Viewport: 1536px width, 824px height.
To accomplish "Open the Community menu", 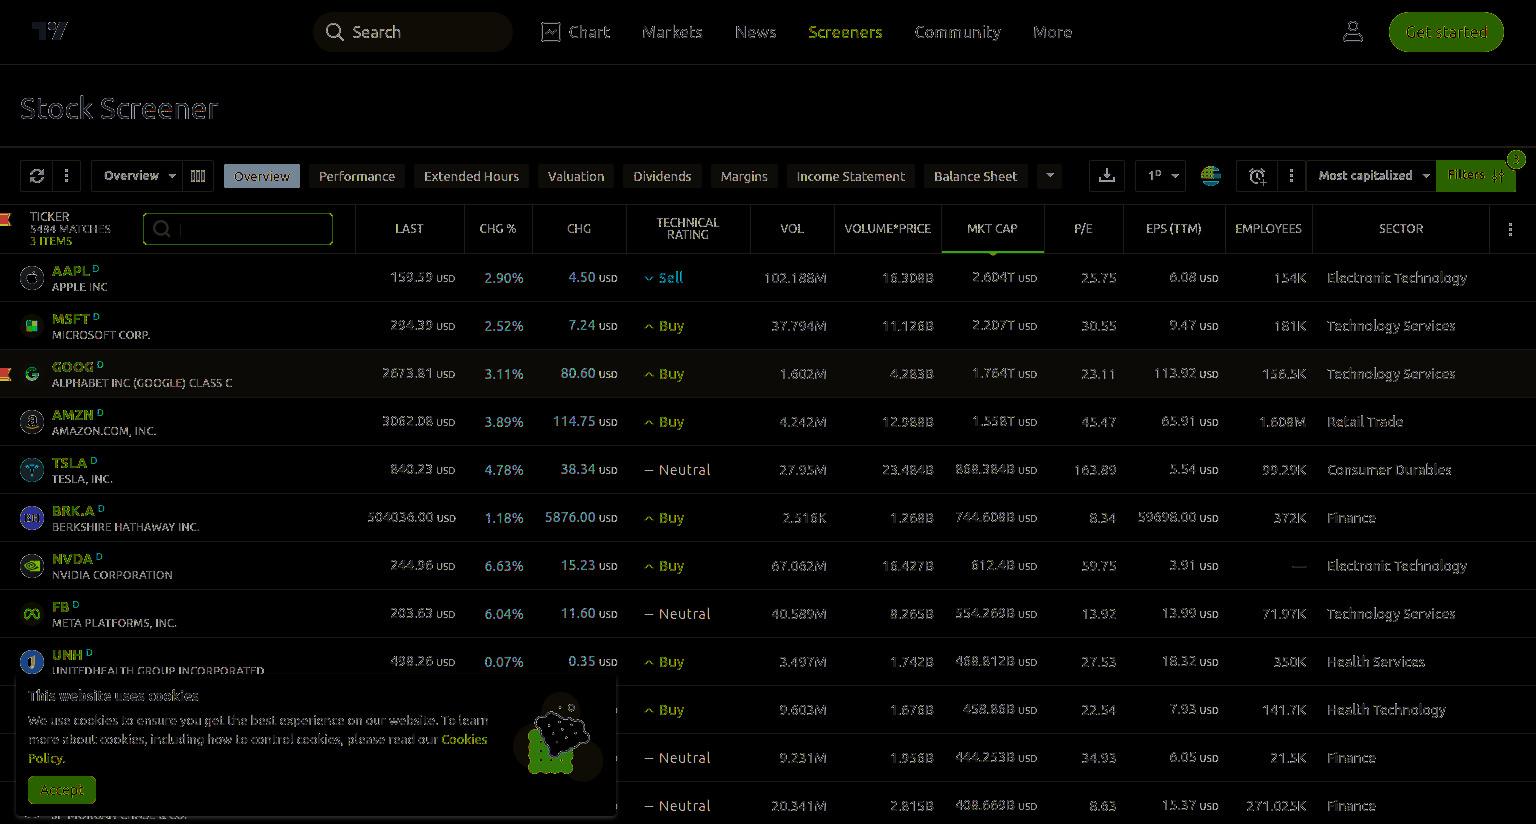I will (957, 32).
